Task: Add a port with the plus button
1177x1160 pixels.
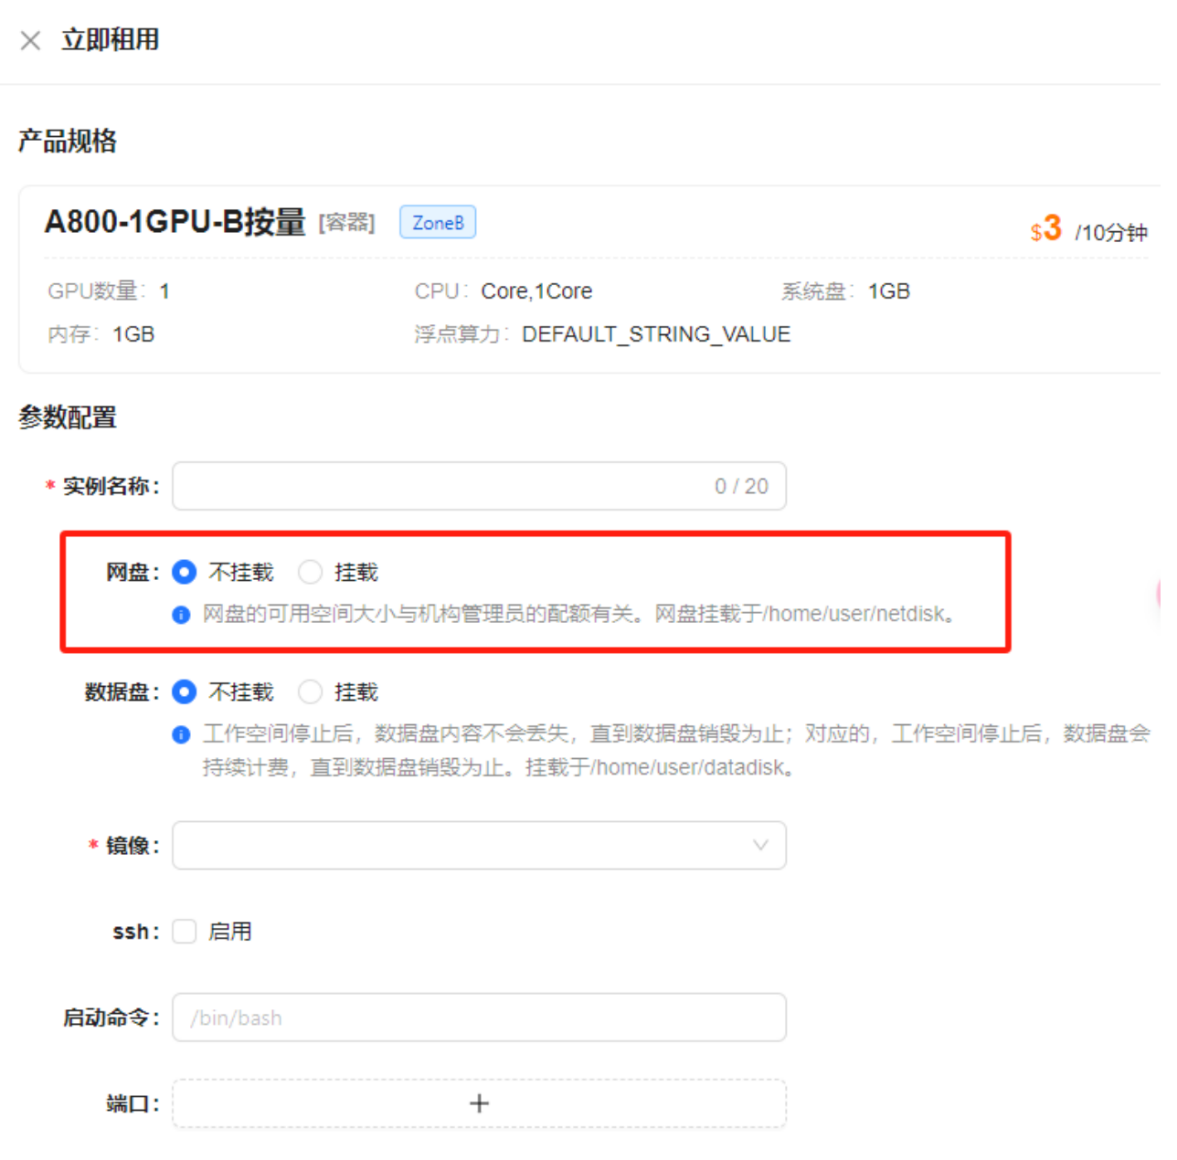Action: (479, 1103)
